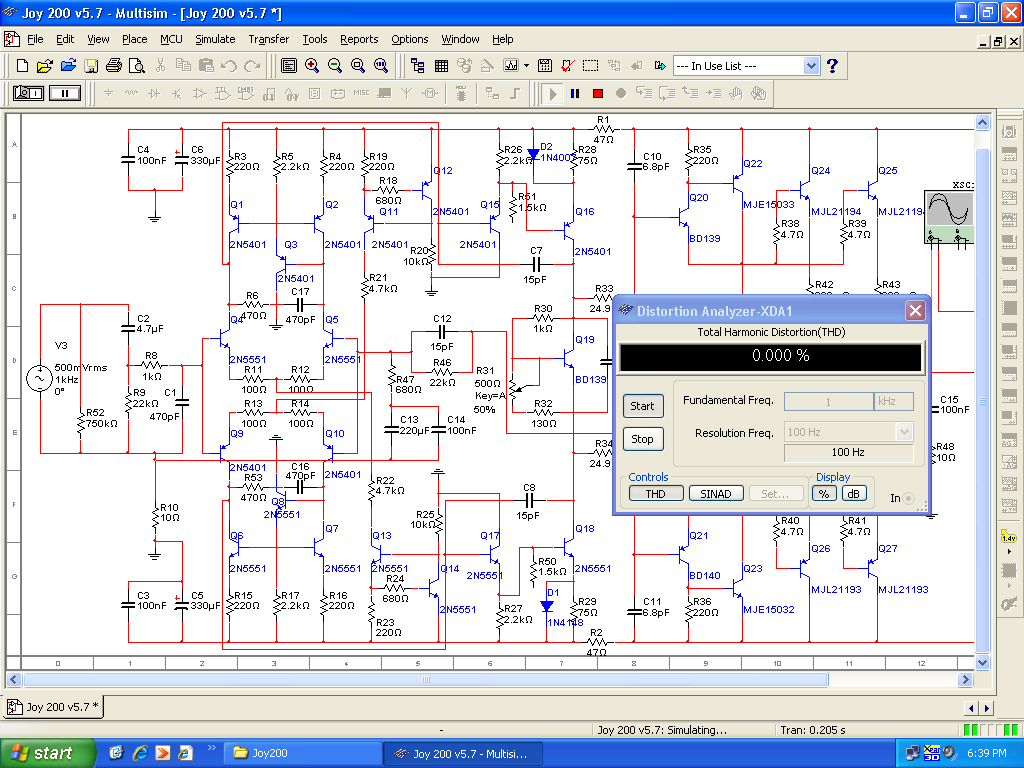Stop the simulation with red square

[x=598, y=94]
